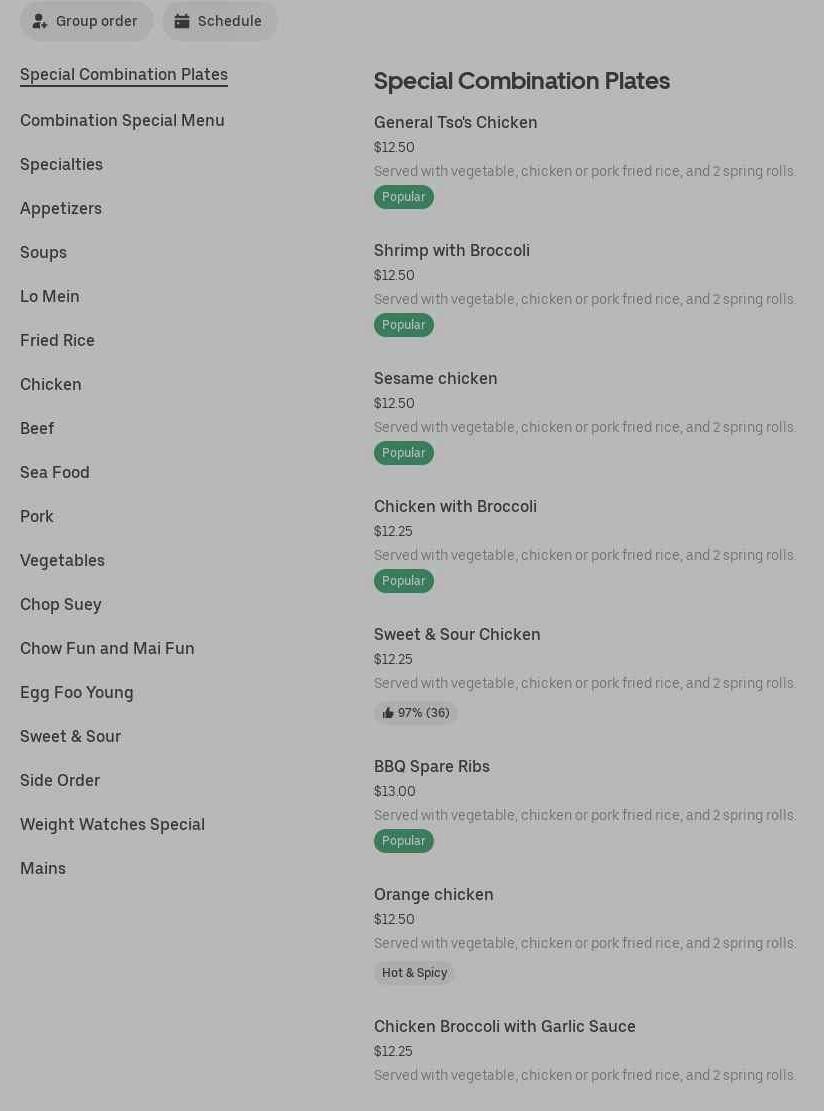This screenshot has width=824, height=1111.
Task: Click the Special Combination Plates tab
Action: [124, 74]
